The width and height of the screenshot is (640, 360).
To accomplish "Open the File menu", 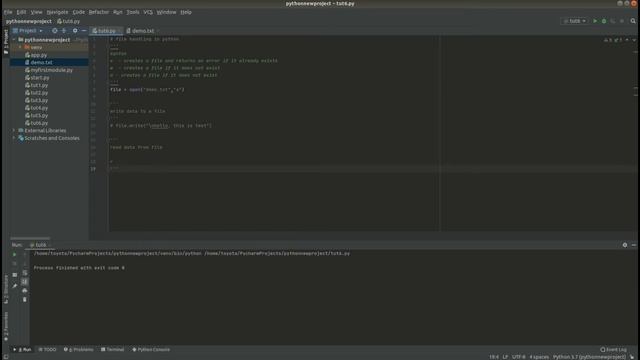I will pos(8,12).
